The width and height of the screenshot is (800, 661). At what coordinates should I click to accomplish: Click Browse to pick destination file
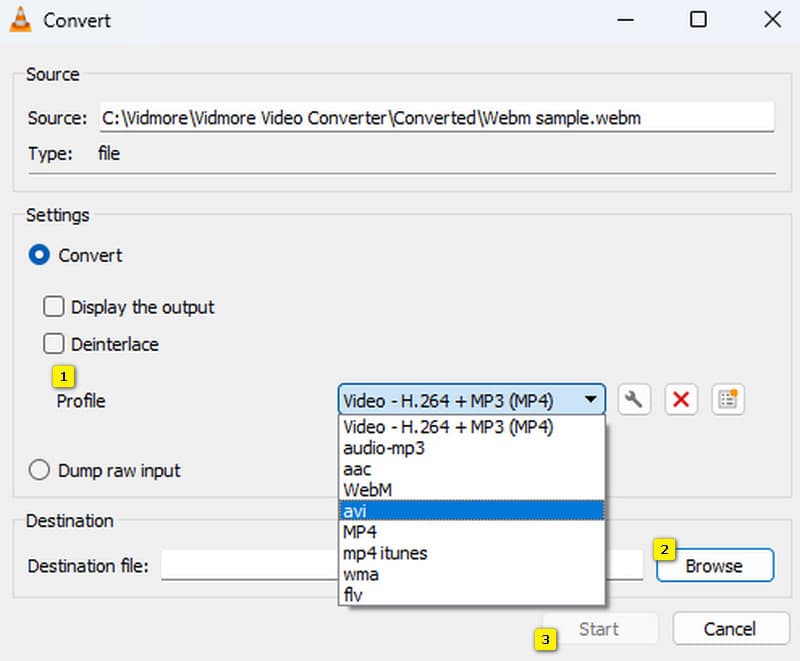(714, 565)
